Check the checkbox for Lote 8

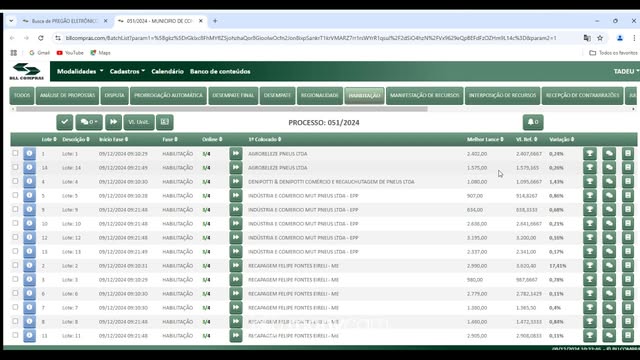(15, 321)
